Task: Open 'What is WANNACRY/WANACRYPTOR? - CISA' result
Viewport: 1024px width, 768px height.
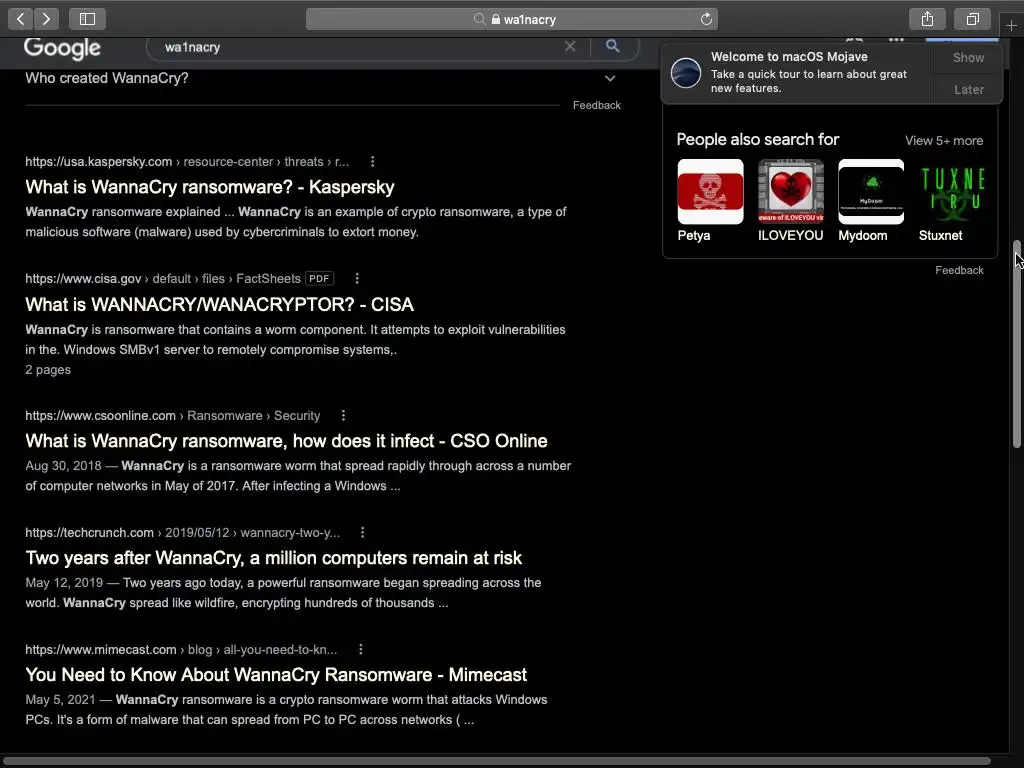Action: coord(219,304)
